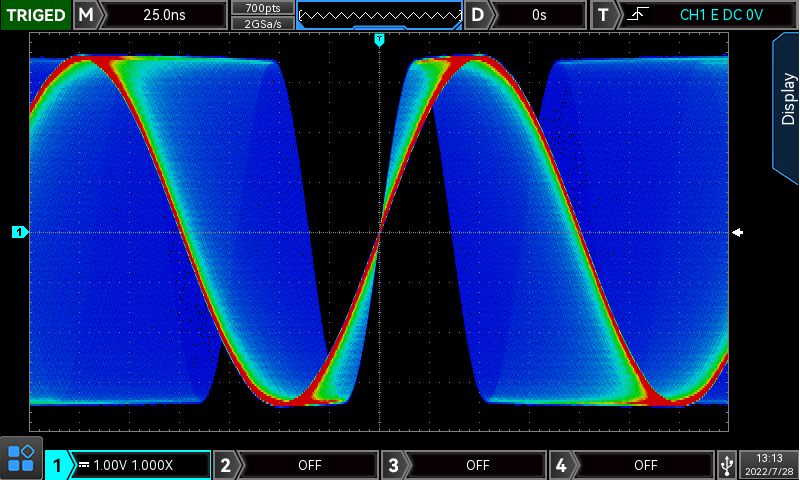Screen dimensions: 800x480
Task: Select the channel 1 number tab
Action: pyautogui.click(x=58, y=465)
